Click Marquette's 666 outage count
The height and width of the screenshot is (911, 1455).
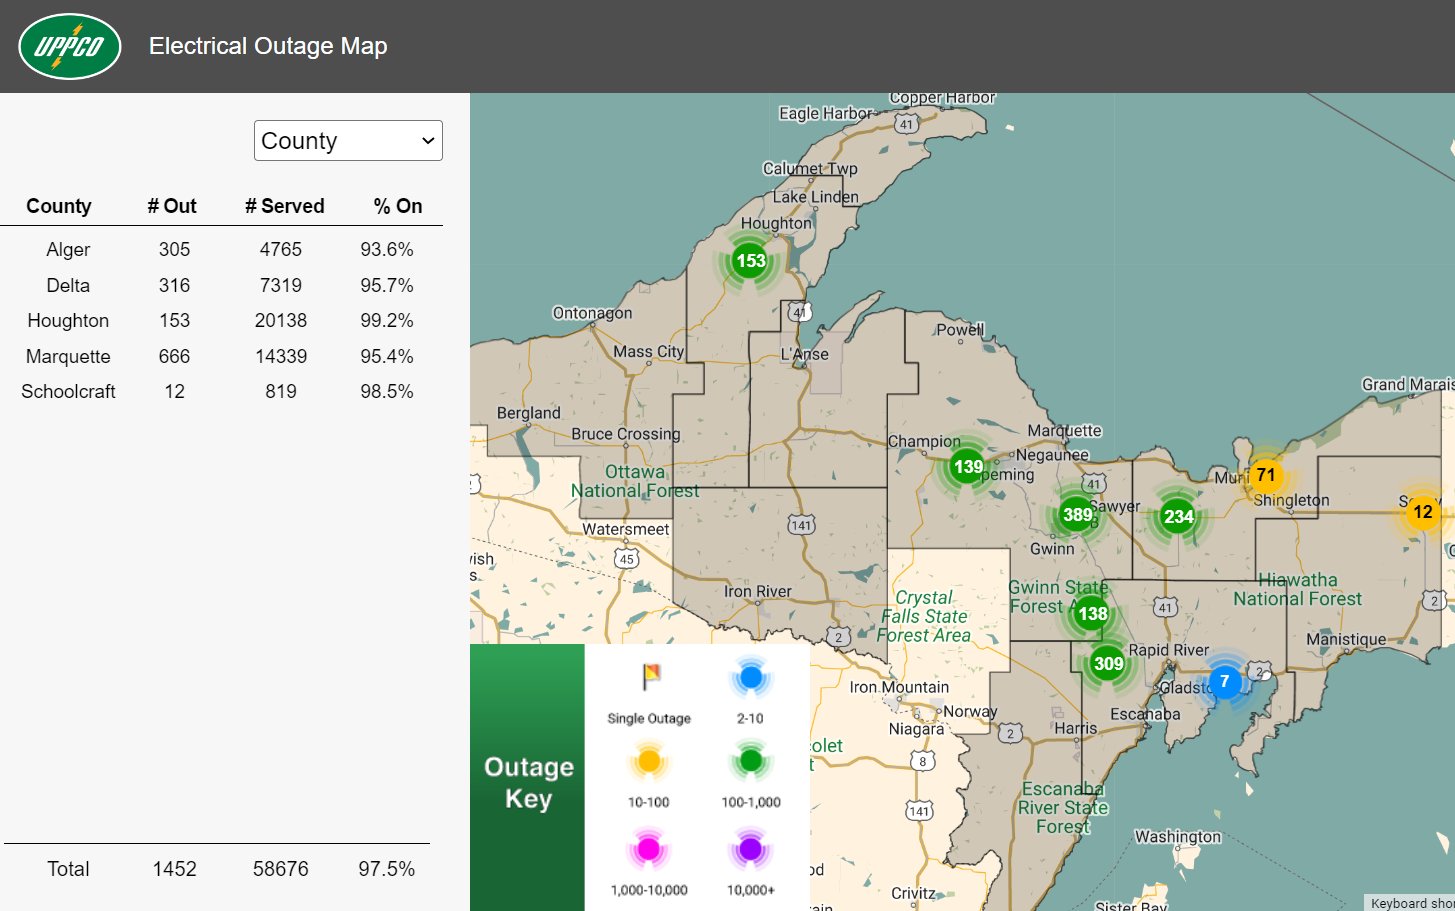[174, 357]
